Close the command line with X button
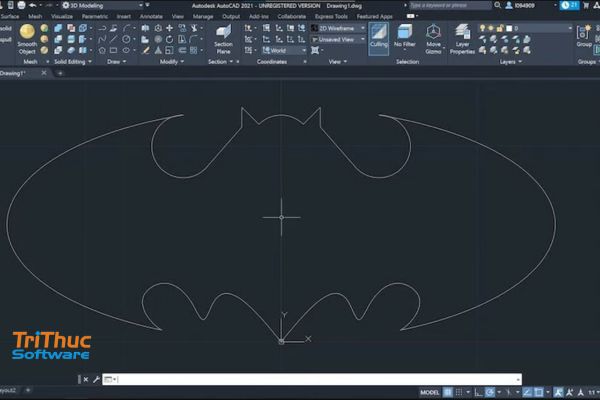Image resolution: width=600 pixels, height=400 pixels. click(86, 379)
